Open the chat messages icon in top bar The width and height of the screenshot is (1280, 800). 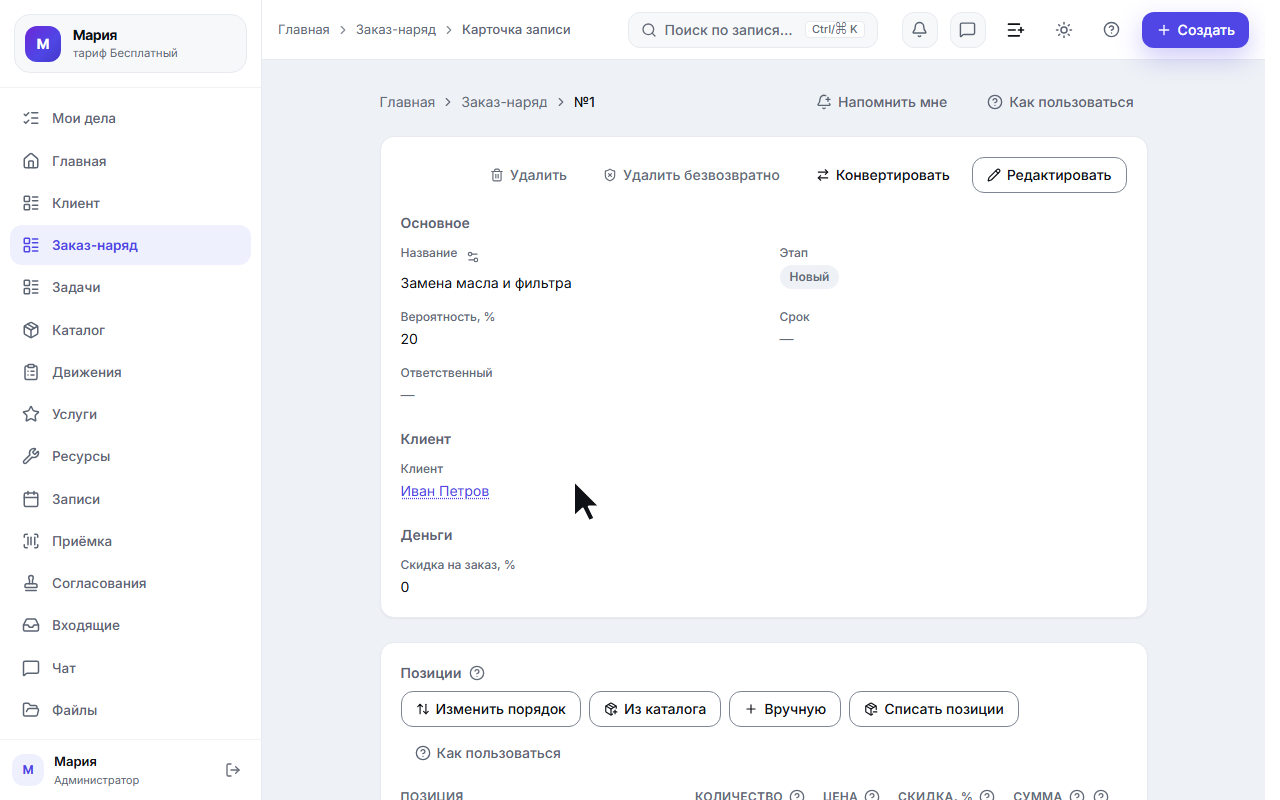pyautogui.click(x=967, y=30)
